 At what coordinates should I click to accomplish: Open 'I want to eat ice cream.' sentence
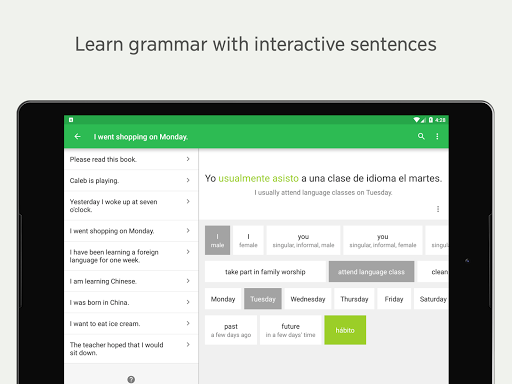click(x=131, y=324)
